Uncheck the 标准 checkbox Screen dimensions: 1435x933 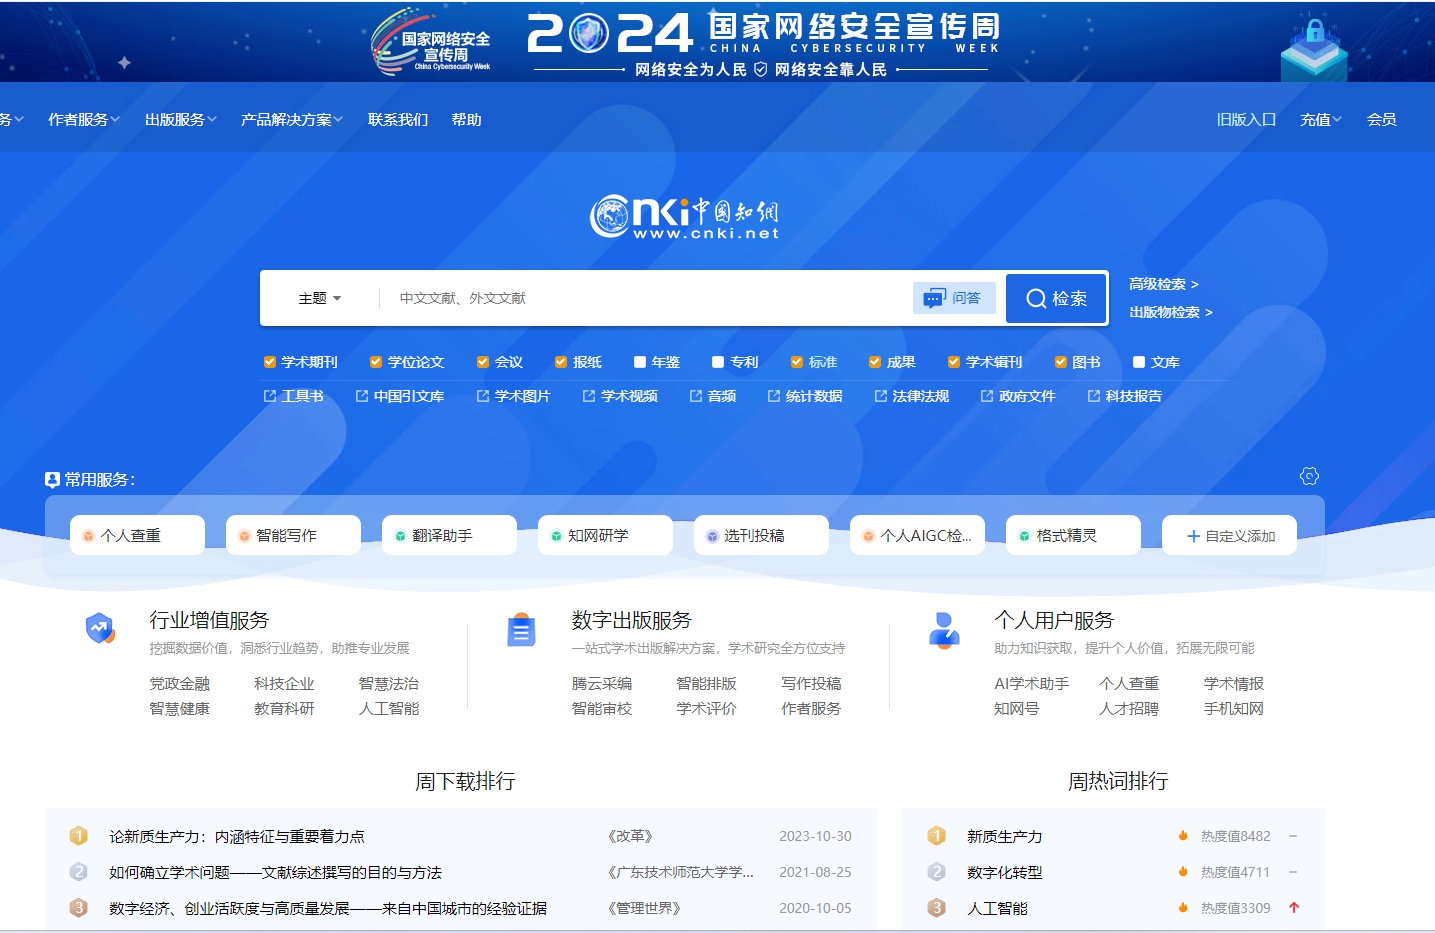click(x=797, y=362)
